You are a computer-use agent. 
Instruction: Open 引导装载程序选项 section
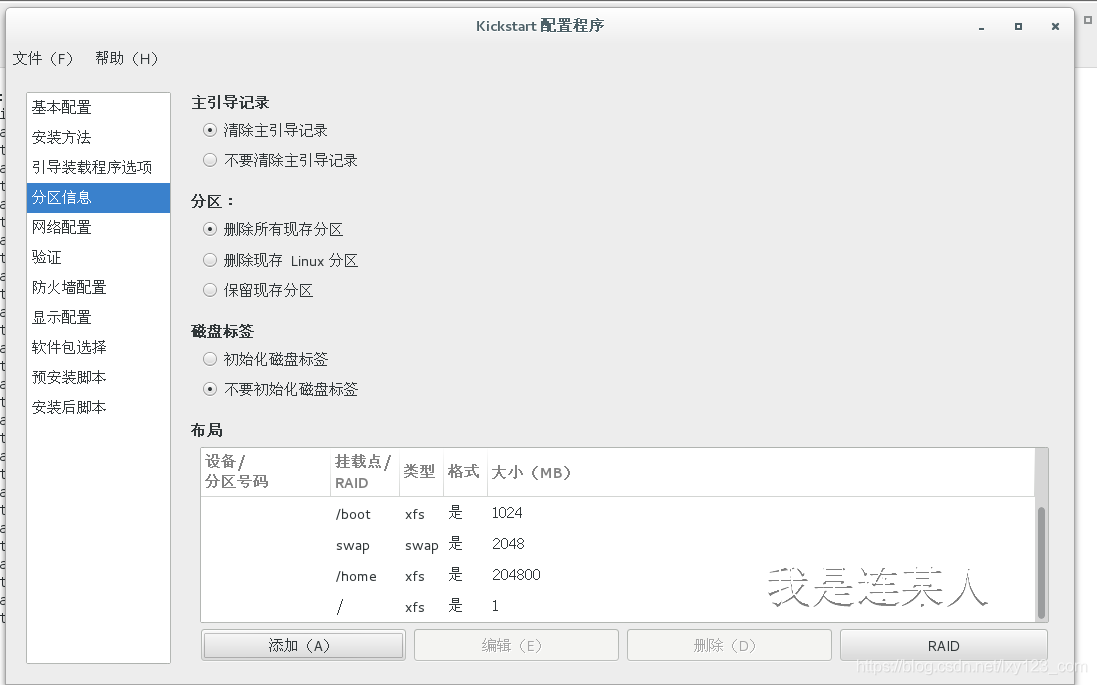click(x=99, y=167)
